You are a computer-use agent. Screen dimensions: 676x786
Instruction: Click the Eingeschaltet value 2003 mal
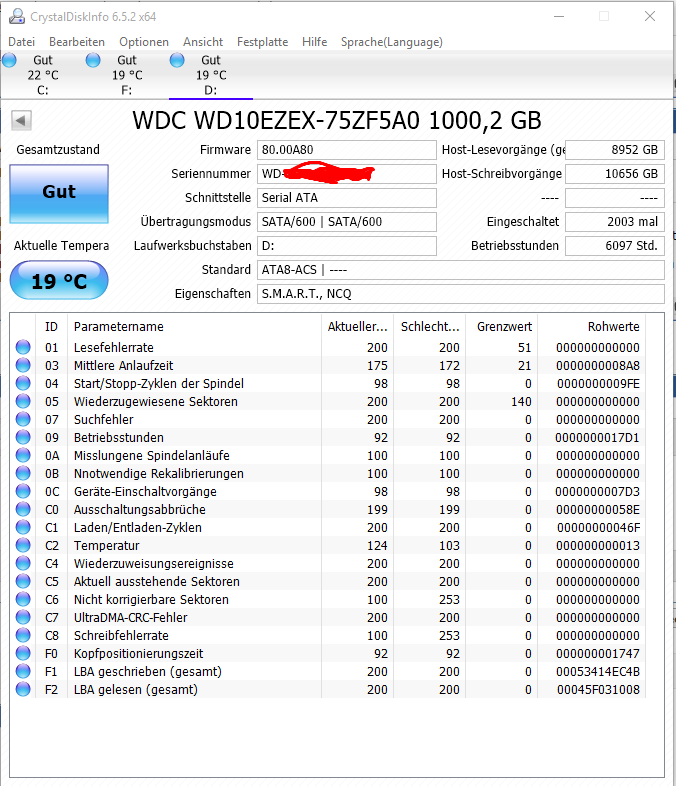click(615, 222)
